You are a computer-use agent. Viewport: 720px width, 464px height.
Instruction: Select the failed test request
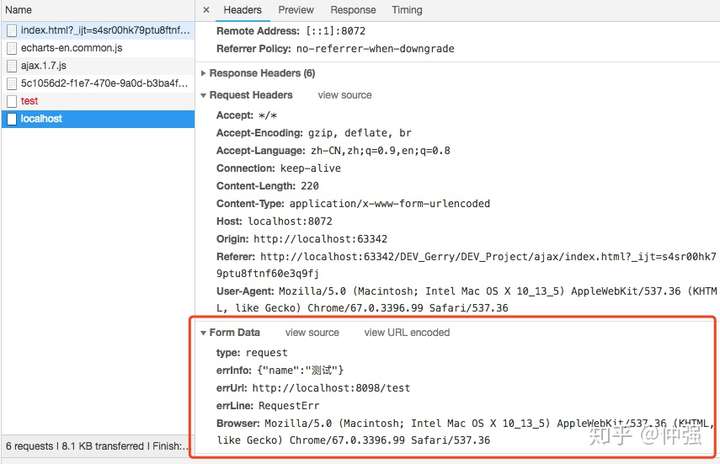tap(98, 101)
